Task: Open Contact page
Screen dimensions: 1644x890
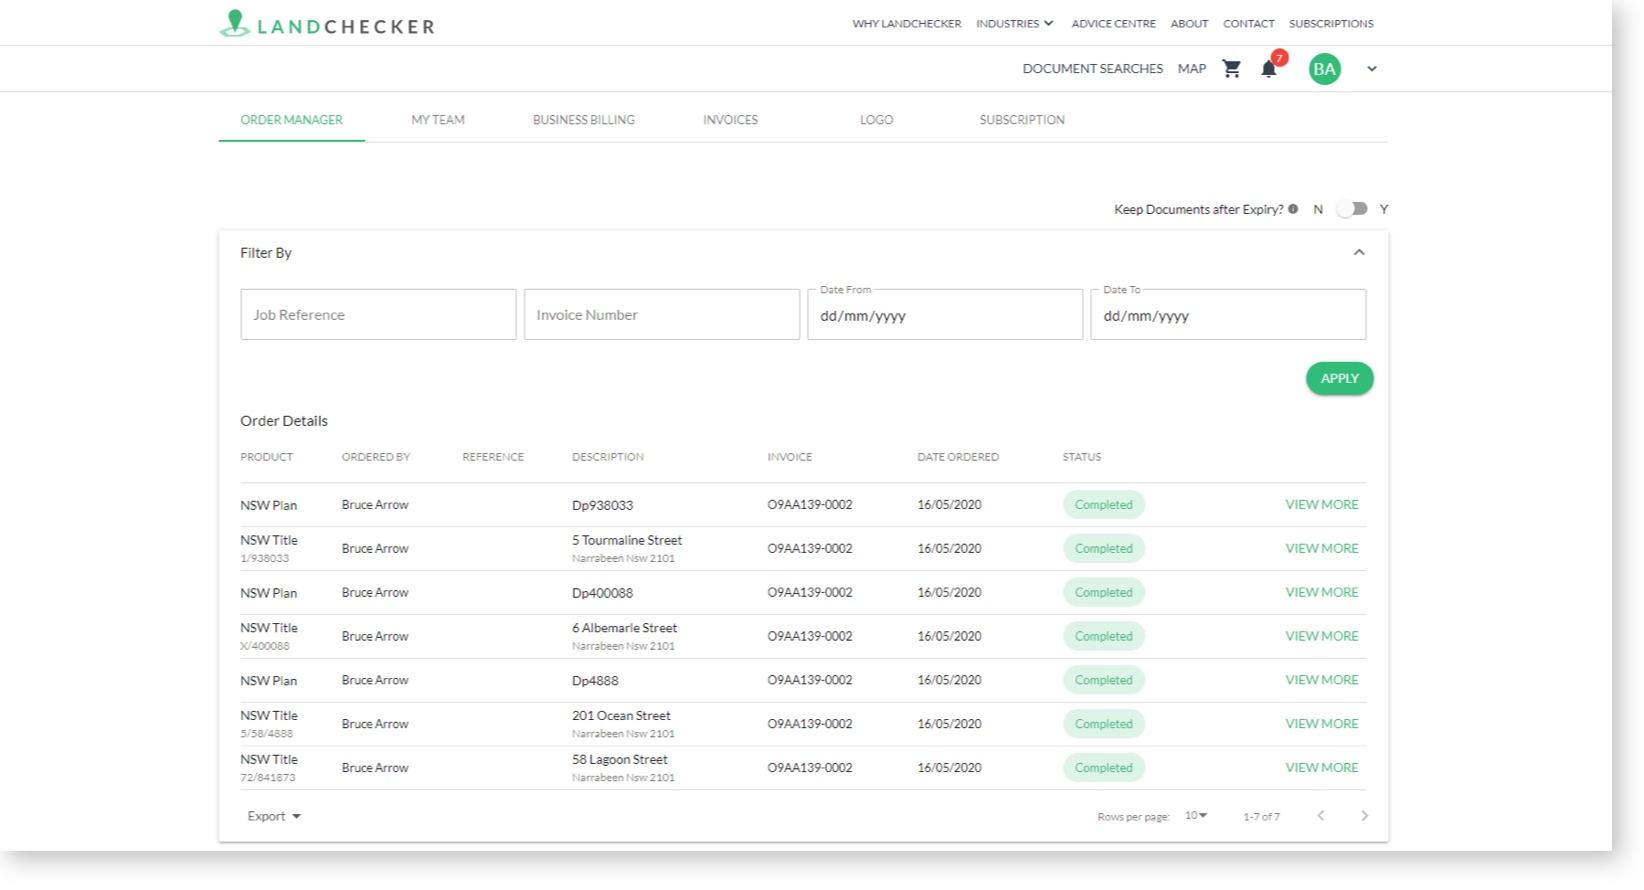Action: [x=1248, y=24]
